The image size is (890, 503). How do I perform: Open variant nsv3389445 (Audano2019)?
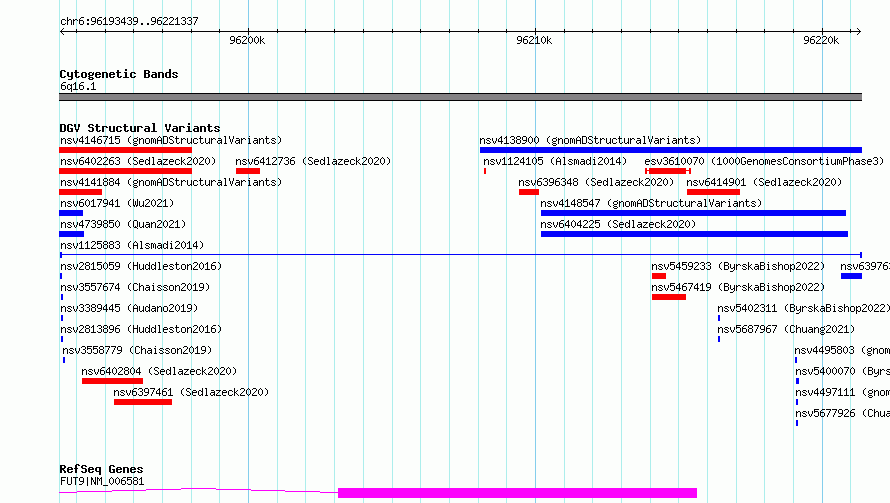[x=129, y=308]
